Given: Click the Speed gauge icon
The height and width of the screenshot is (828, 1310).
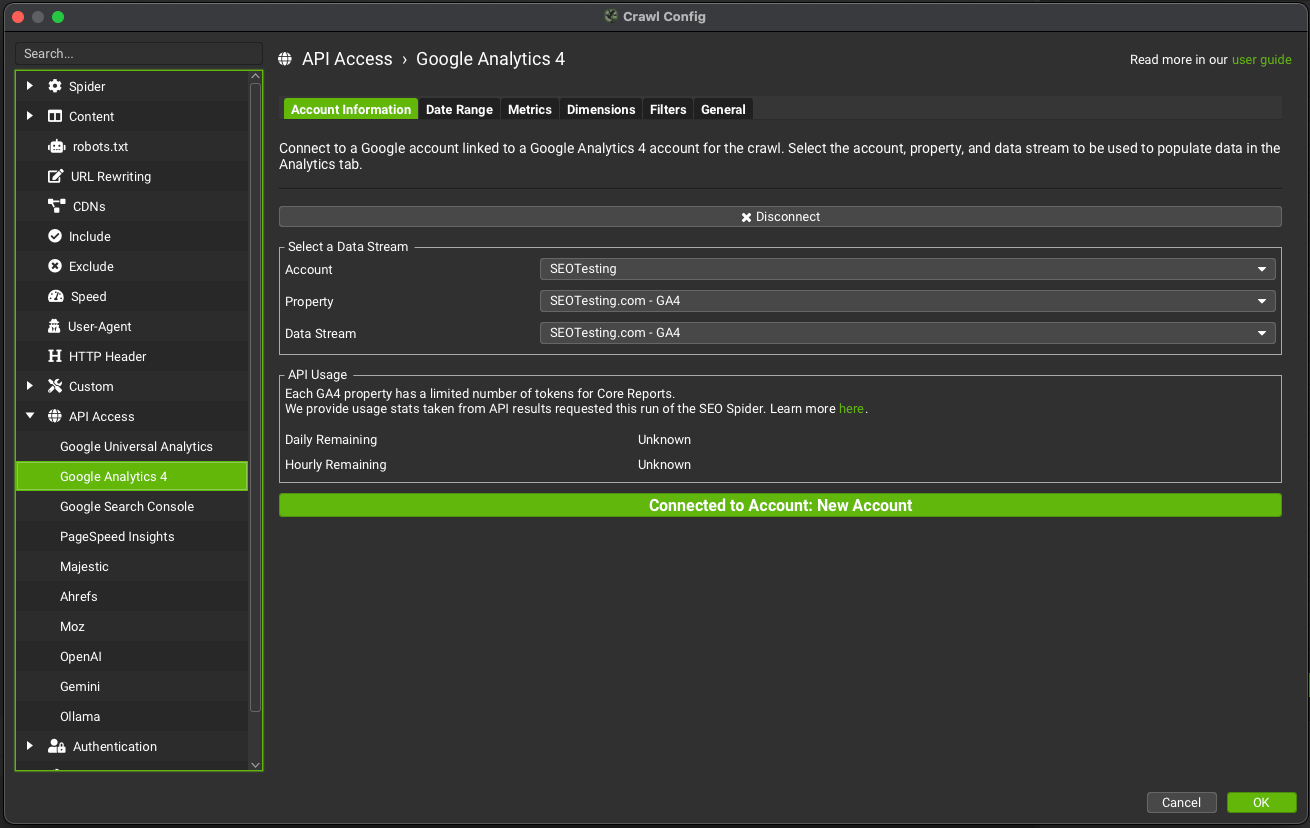Looking at the screenshot, I should 56,296.
